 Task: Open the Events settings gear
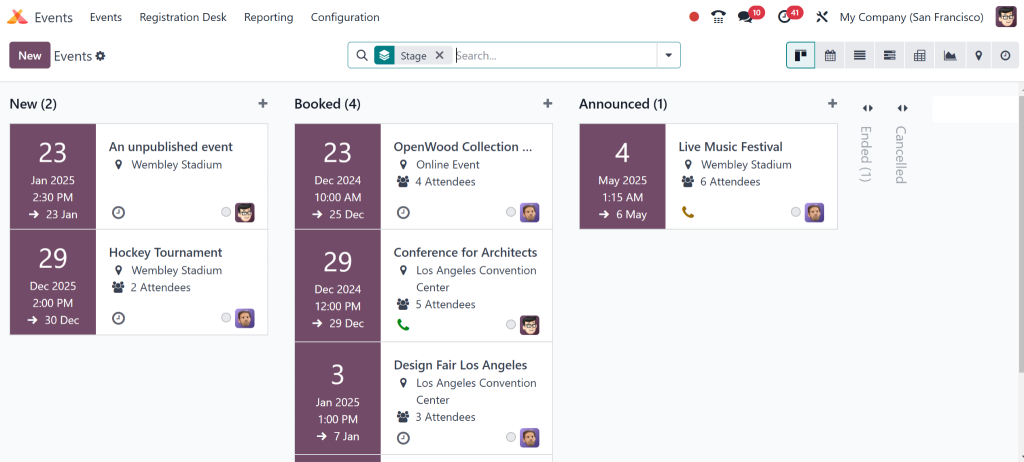[101, 56]
